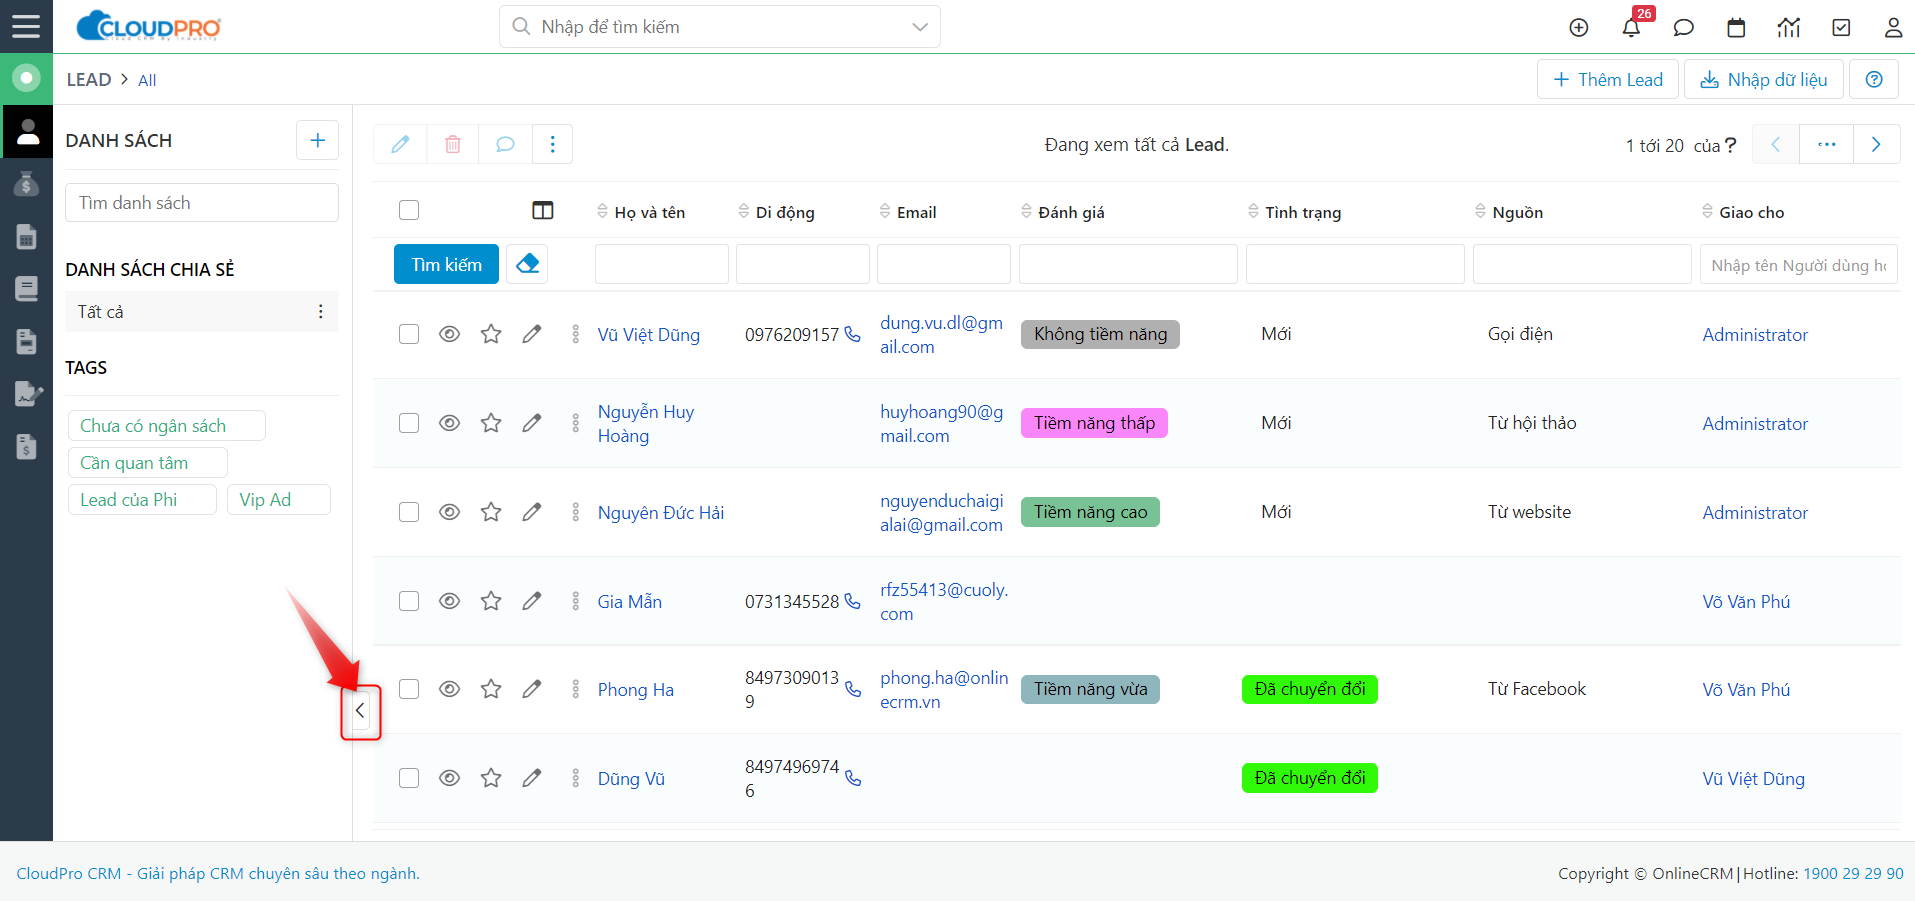Call Gia Mẫn via phone icon
Image resolution: width=1915 pixels, height=901 pixels.
[853, 601]
